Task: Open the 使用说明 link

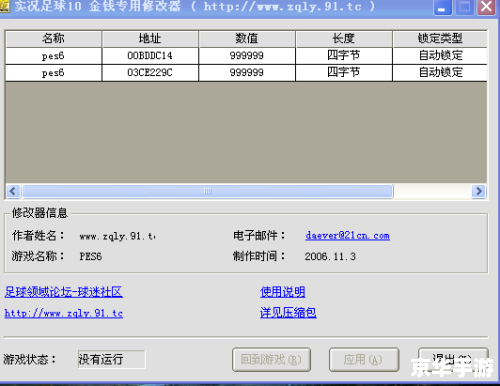Action: coord(282,292)
